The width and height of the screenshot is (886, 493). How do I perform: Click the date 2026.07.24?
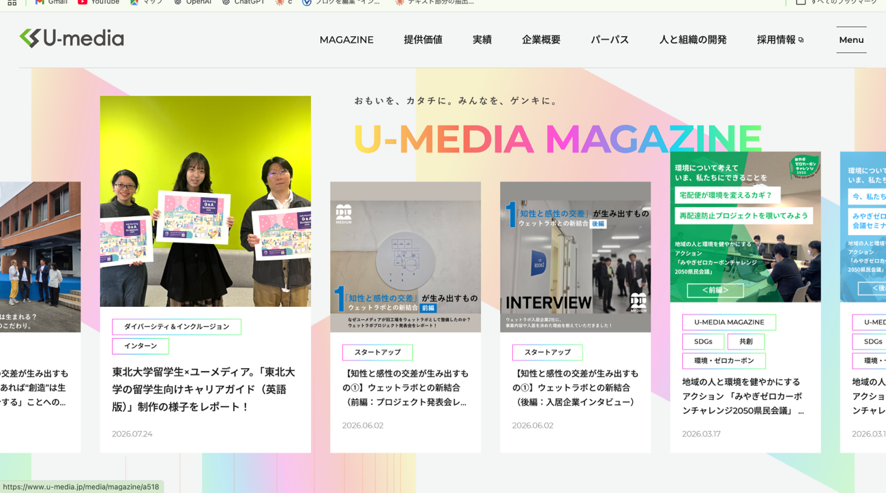[x=132, y=434]
